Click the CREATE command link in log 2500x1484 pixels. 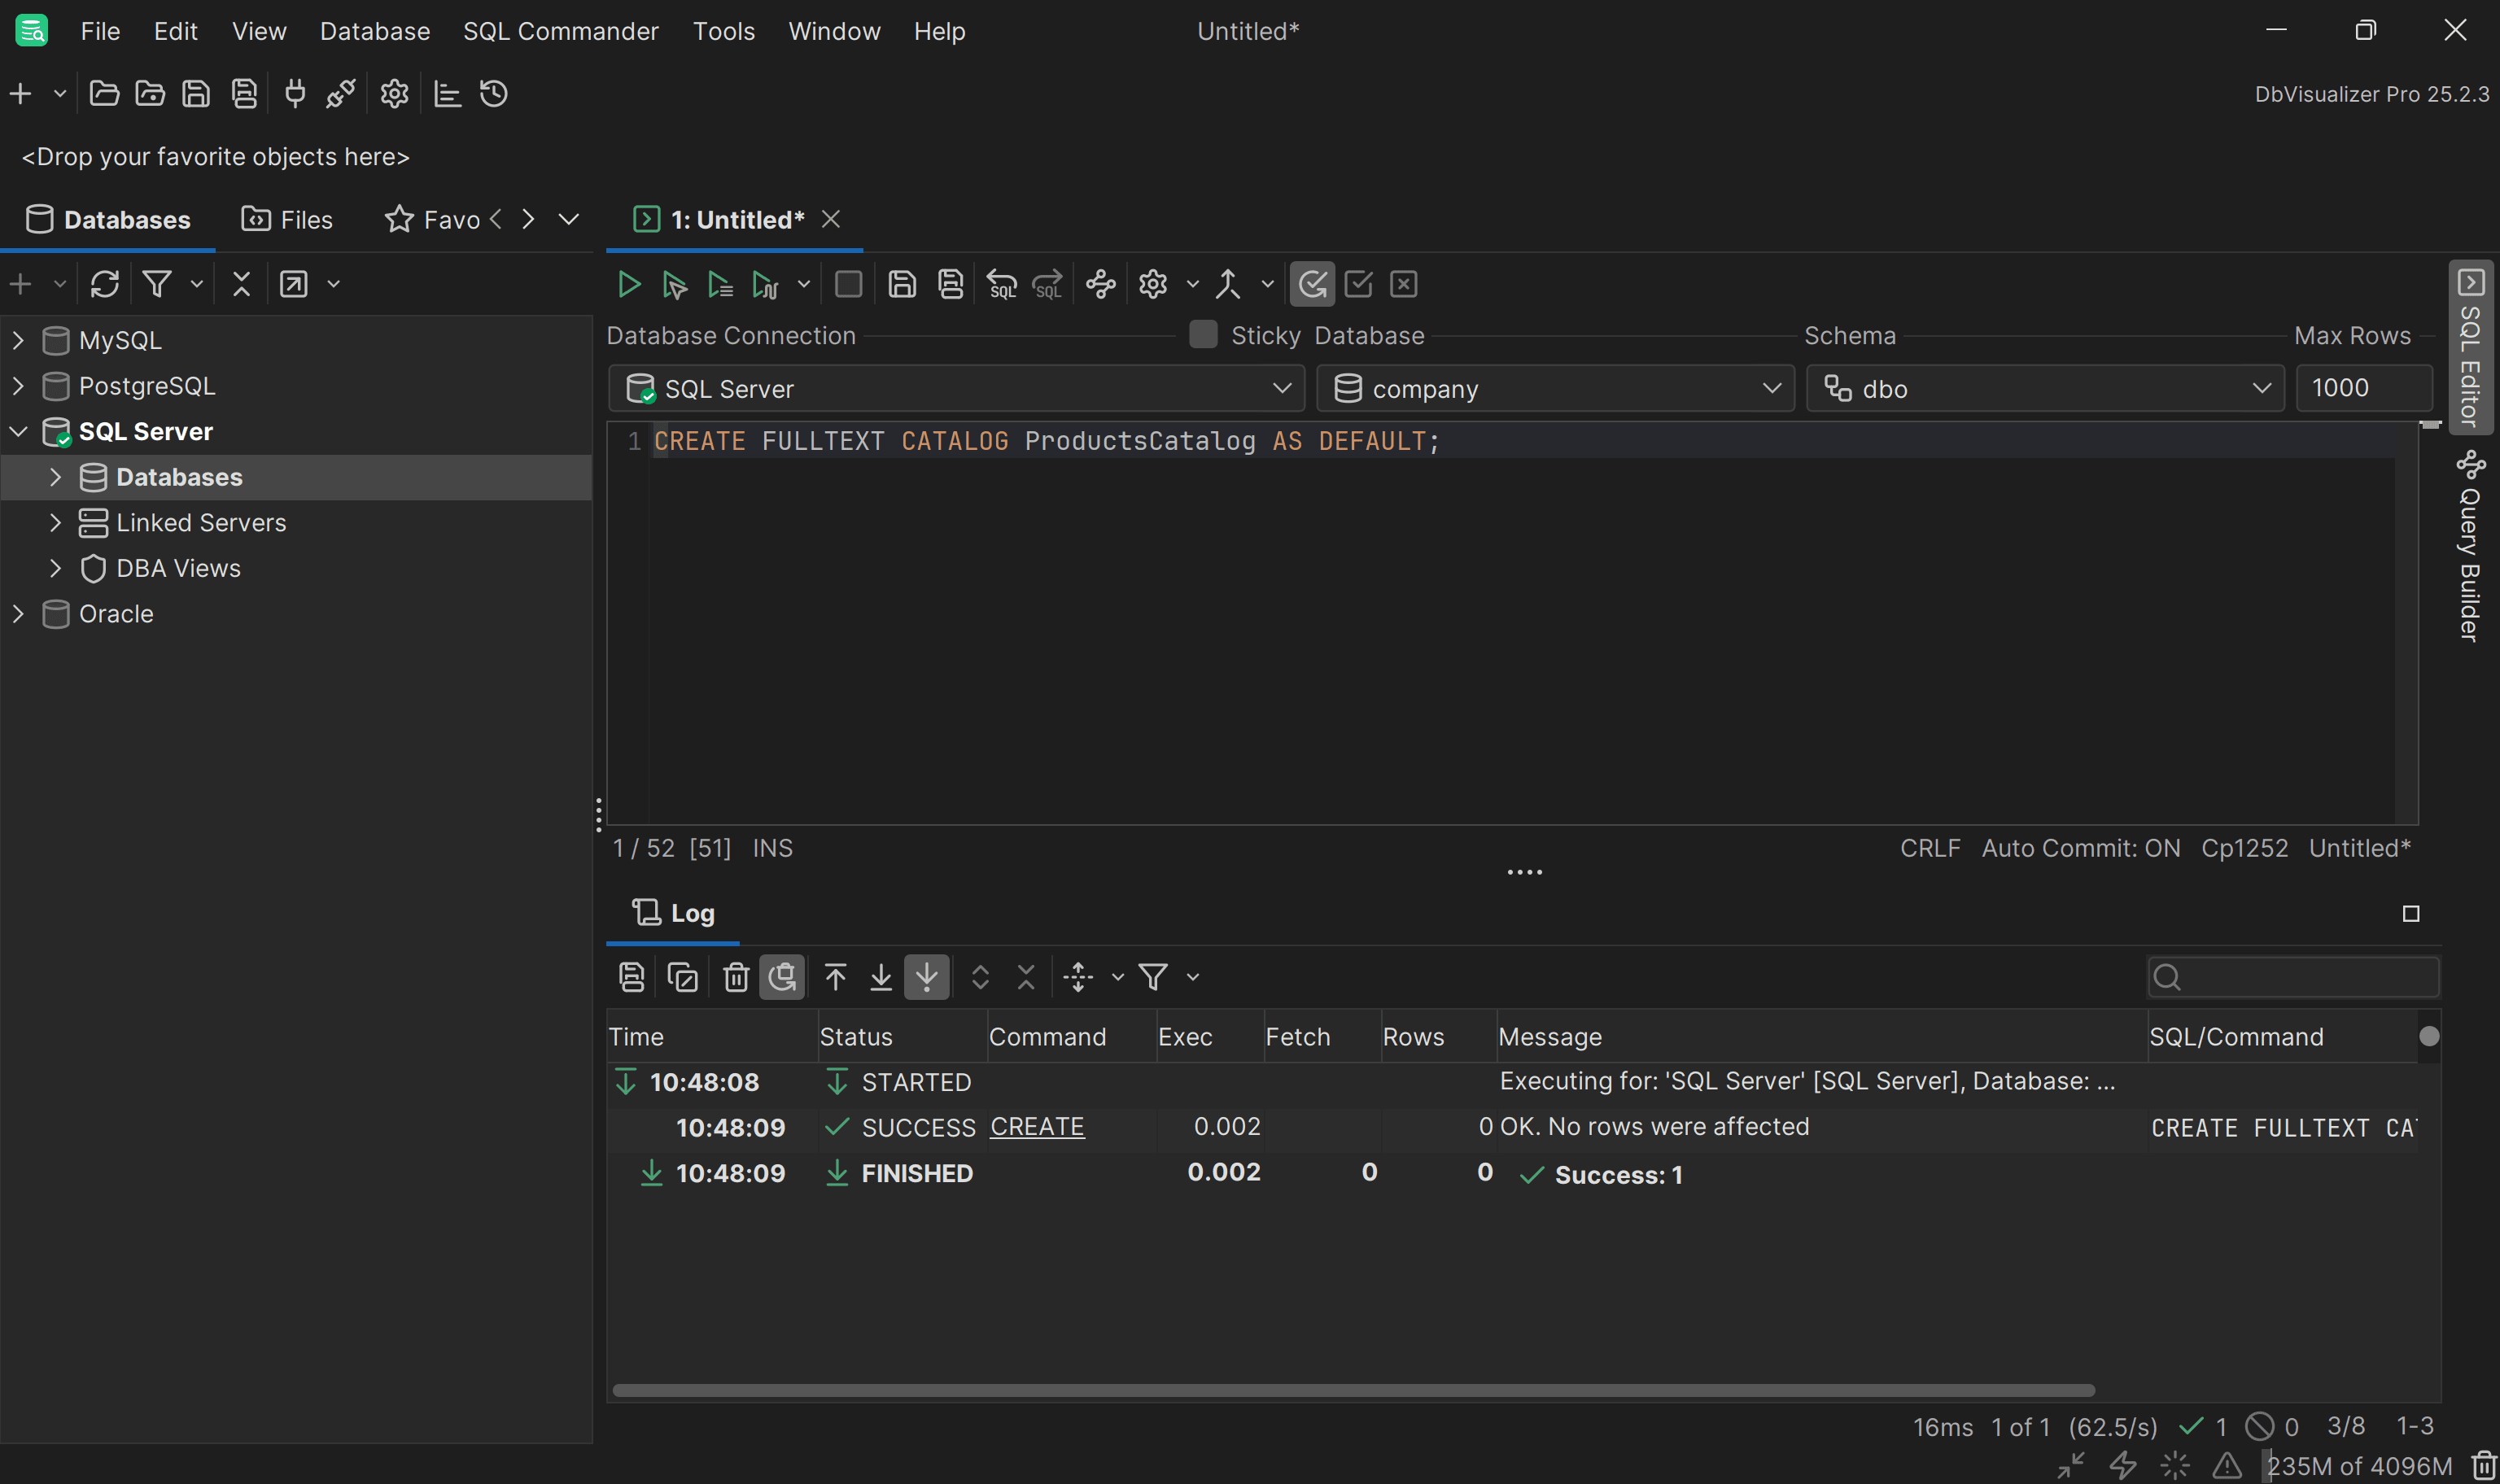pyautogui.click(x=1037, y=1127)
